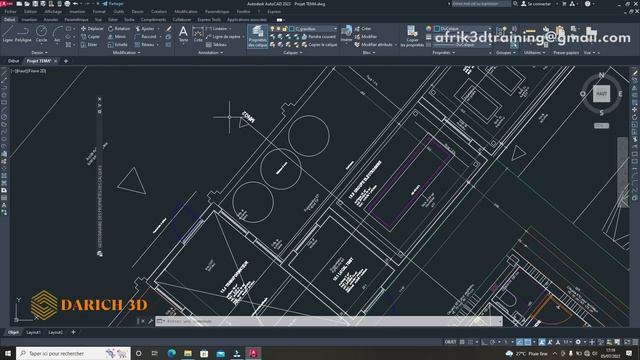Select the Arc tool
This screenshot has height=360, width=640.
coord(57,33)
